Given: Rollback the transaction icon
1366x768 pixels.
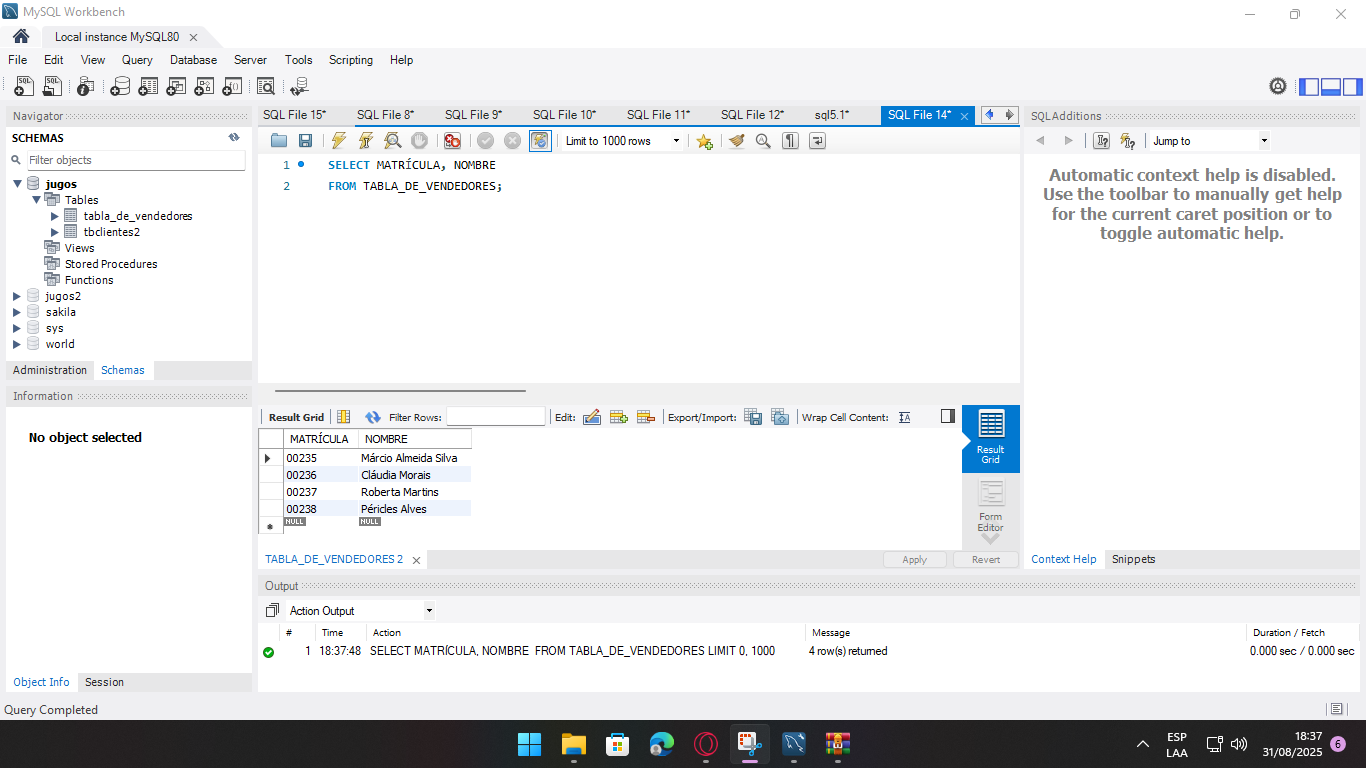Looking at the screenshot, I should [512, 141].
